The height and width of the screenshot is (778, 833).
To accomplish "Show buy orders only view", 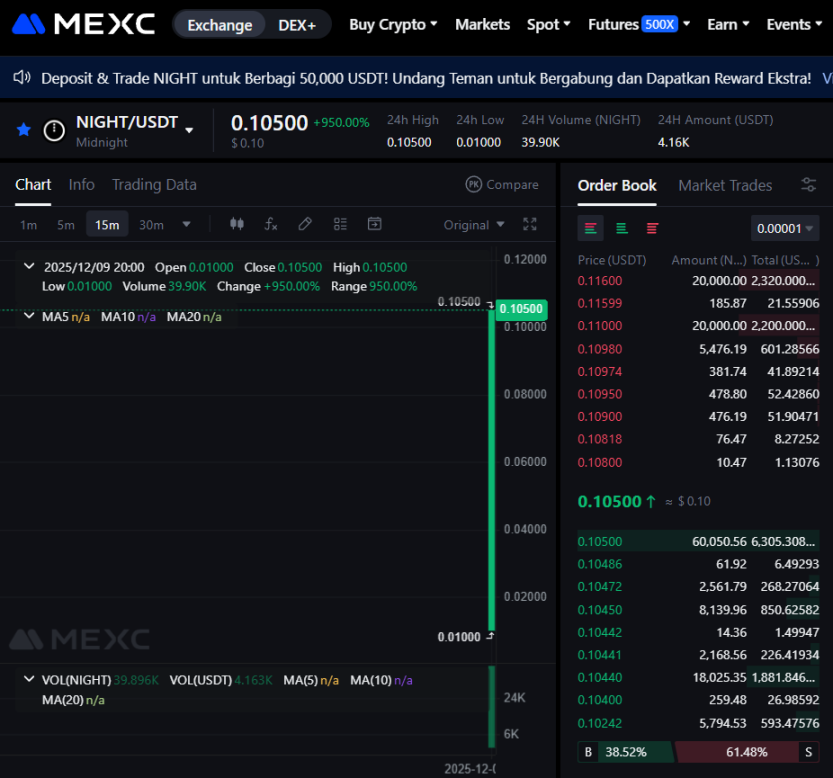I will [x=622, y=229].
